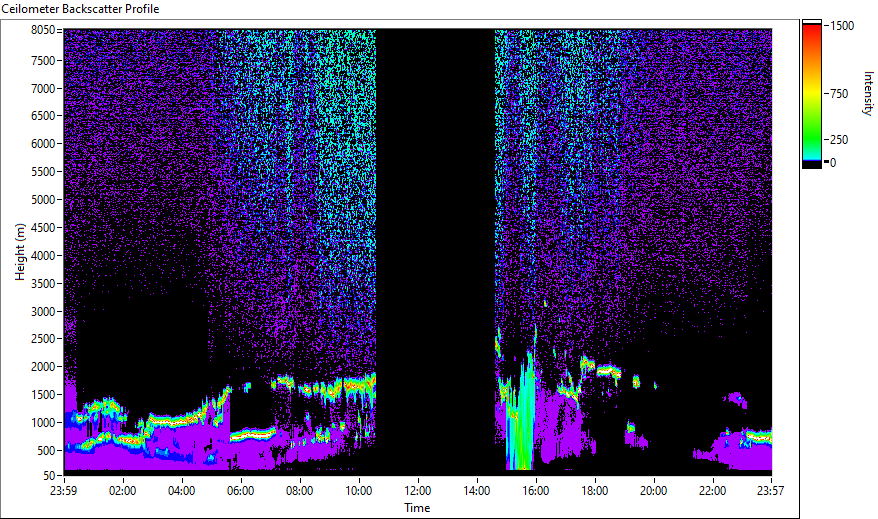Click the 6000 height tick label
The width and height of the screenshot is (878, 519).
click(43, 144)
